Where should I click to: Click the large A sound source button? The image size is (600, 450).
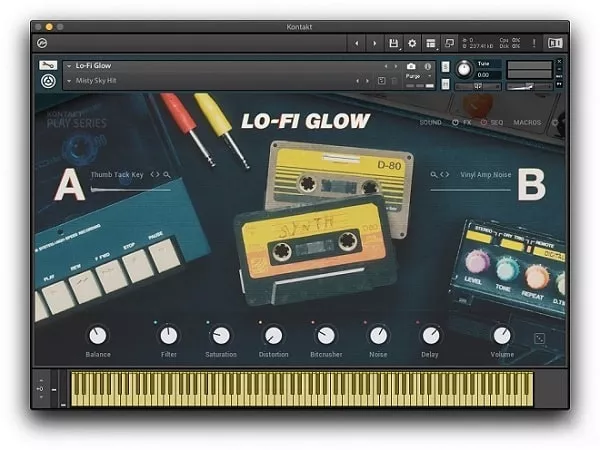tap(69, 185)
